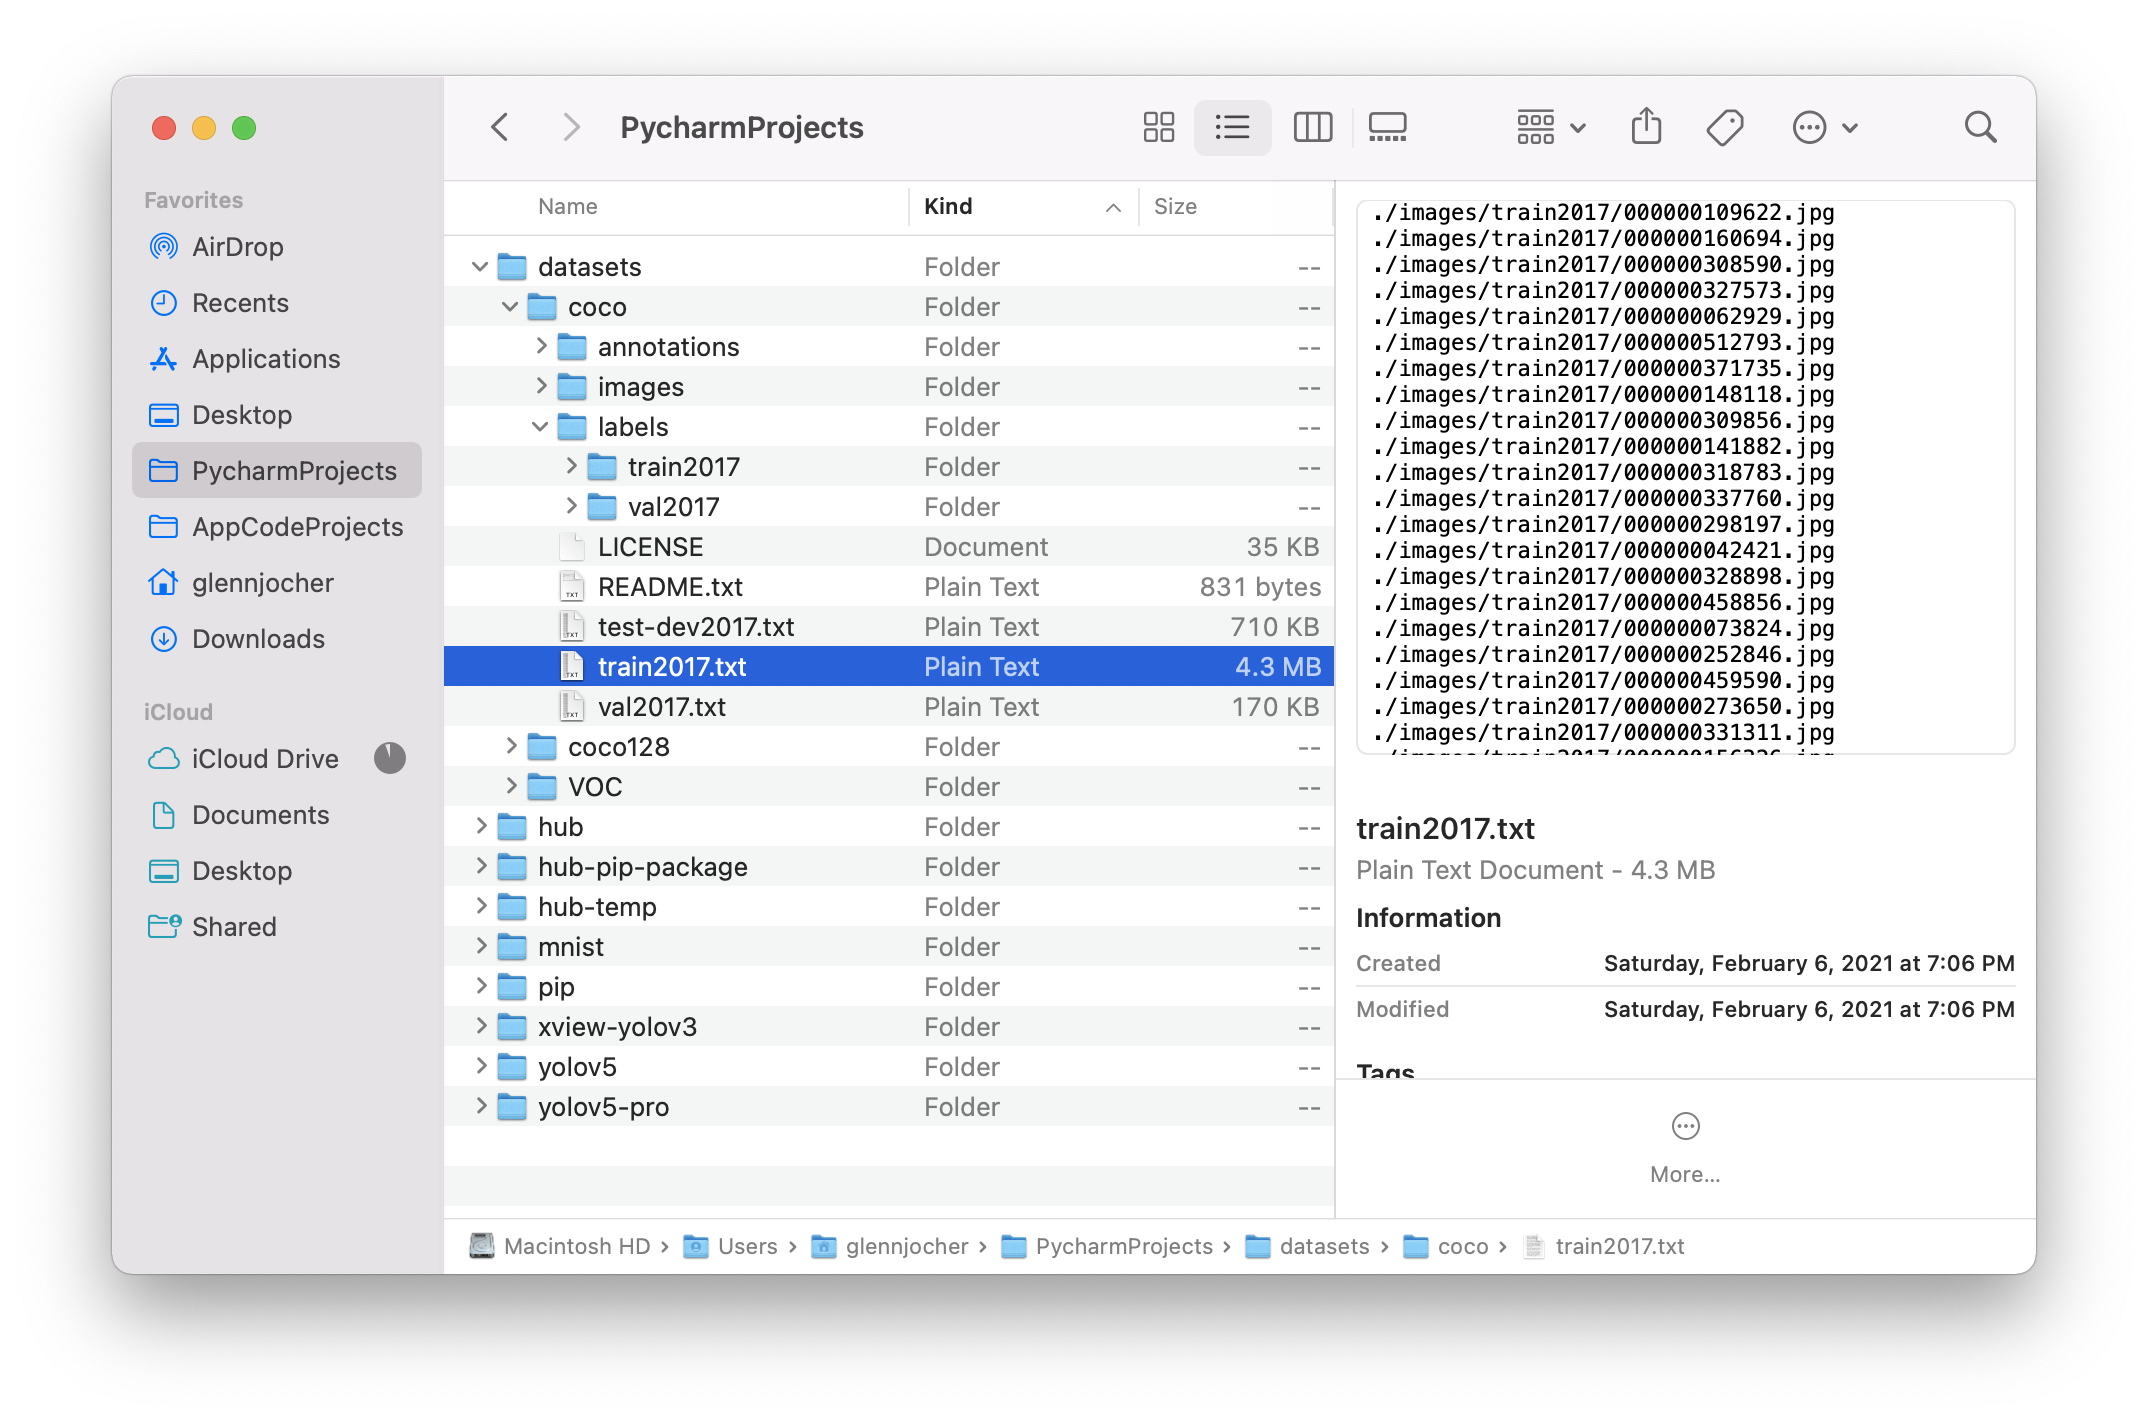Expand the annotations folder

pos(541,346)
